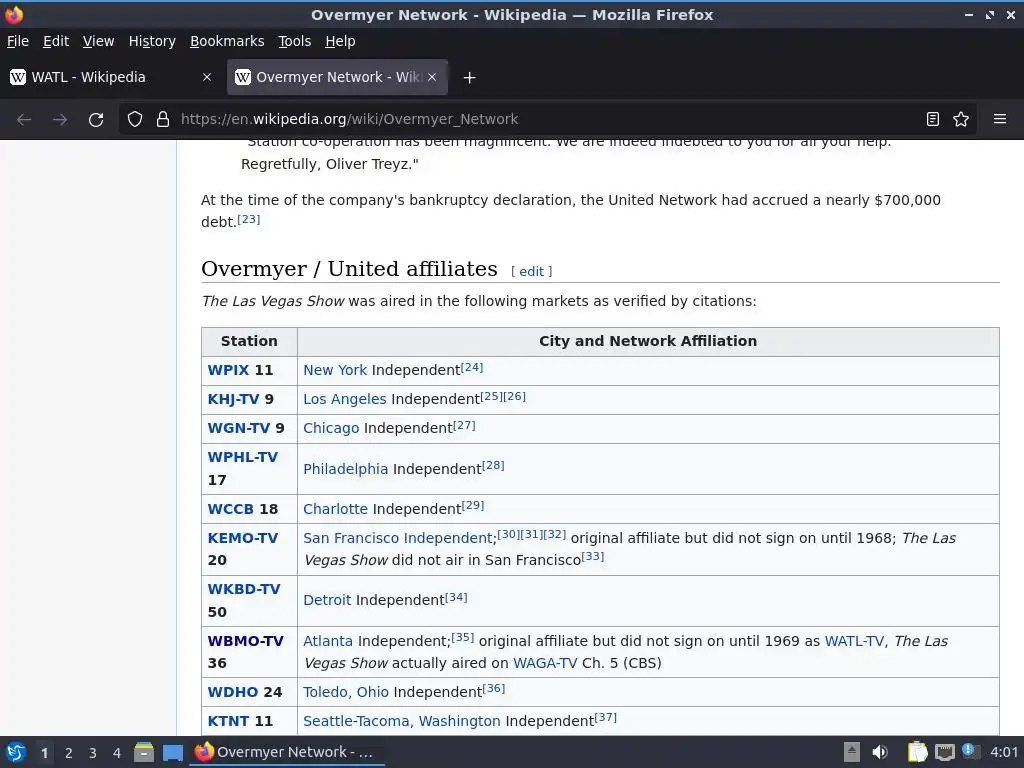Open the WKBD-TV station link

point(244,589)
